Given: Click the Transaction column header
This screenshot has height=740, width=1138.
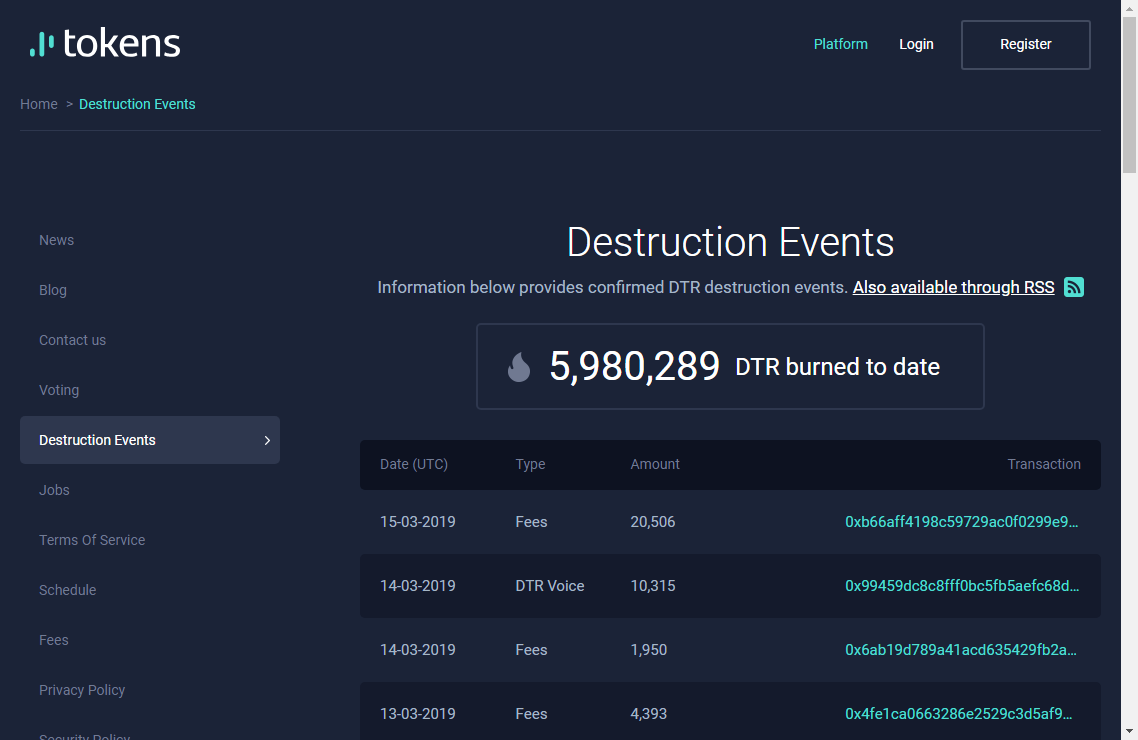Looking at the screenshot, I should 1044,464.
